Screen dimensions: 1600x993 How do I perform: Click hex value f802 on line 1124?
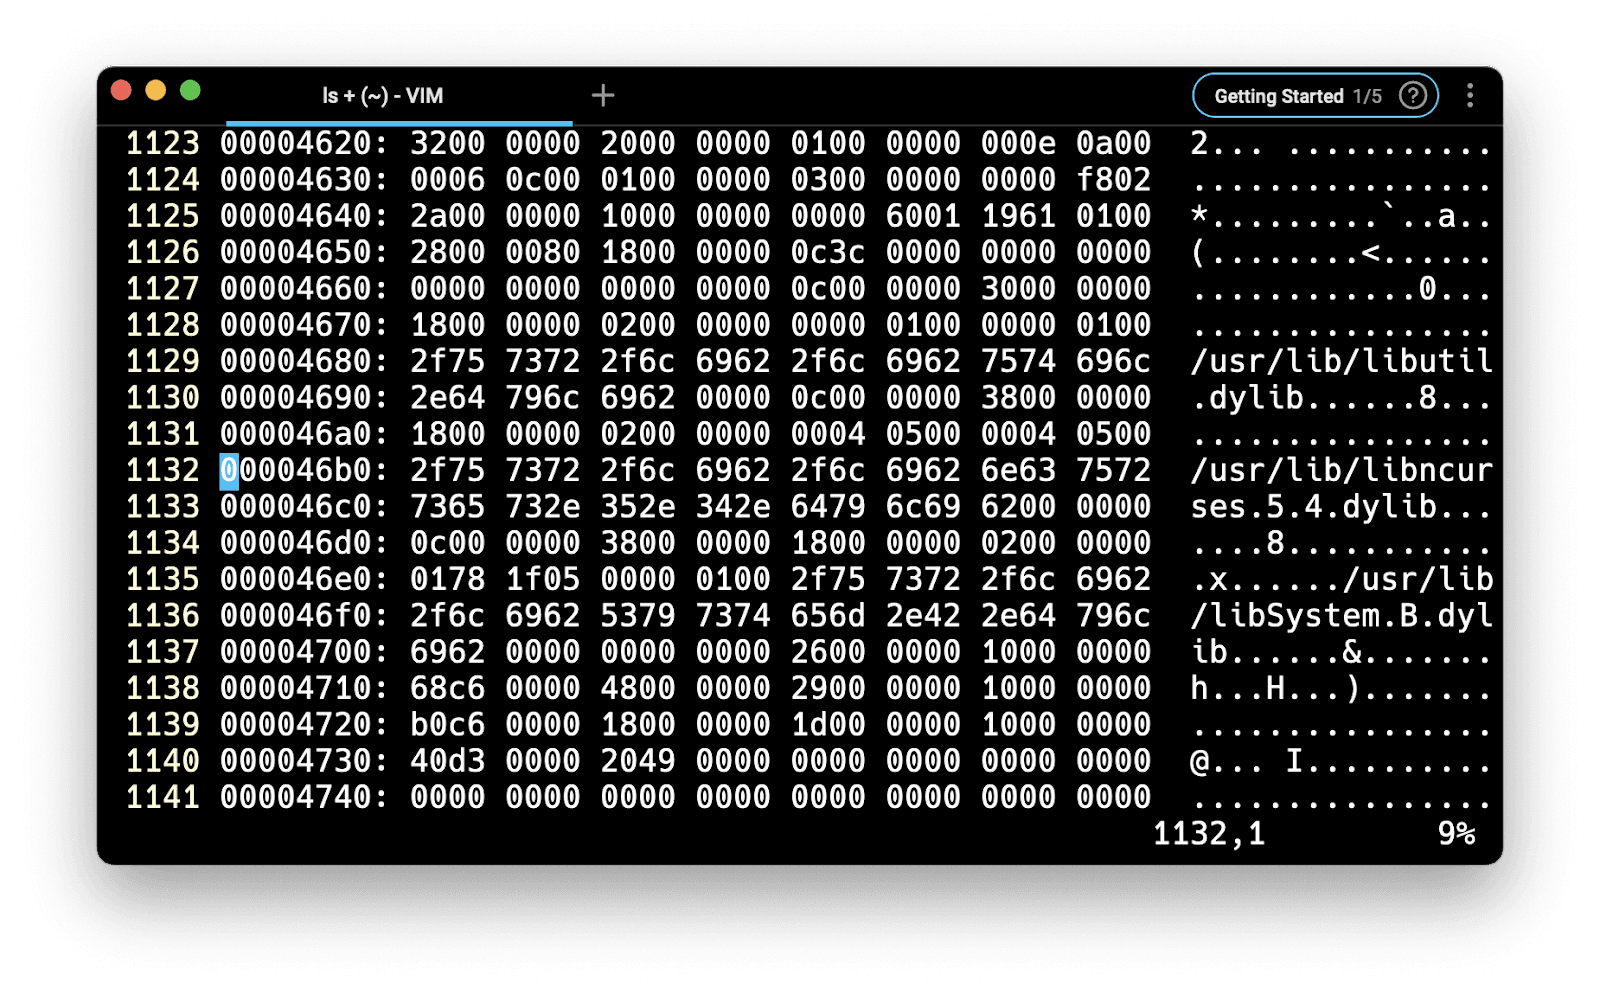[x=1113, y=180]
